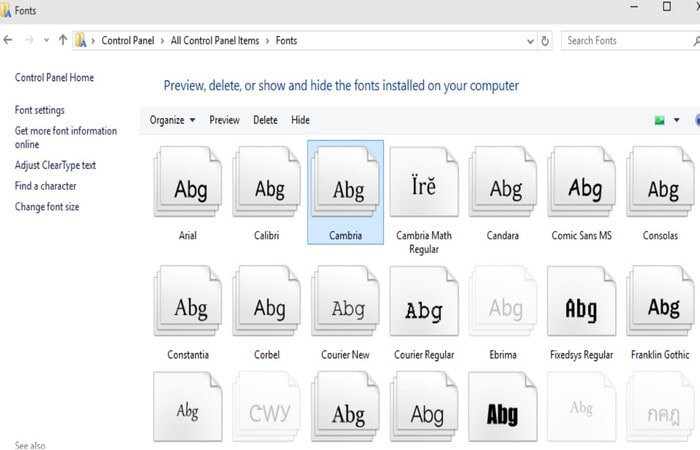Open Get more font information online
The image size is (700, 450).
pos(66,138)
